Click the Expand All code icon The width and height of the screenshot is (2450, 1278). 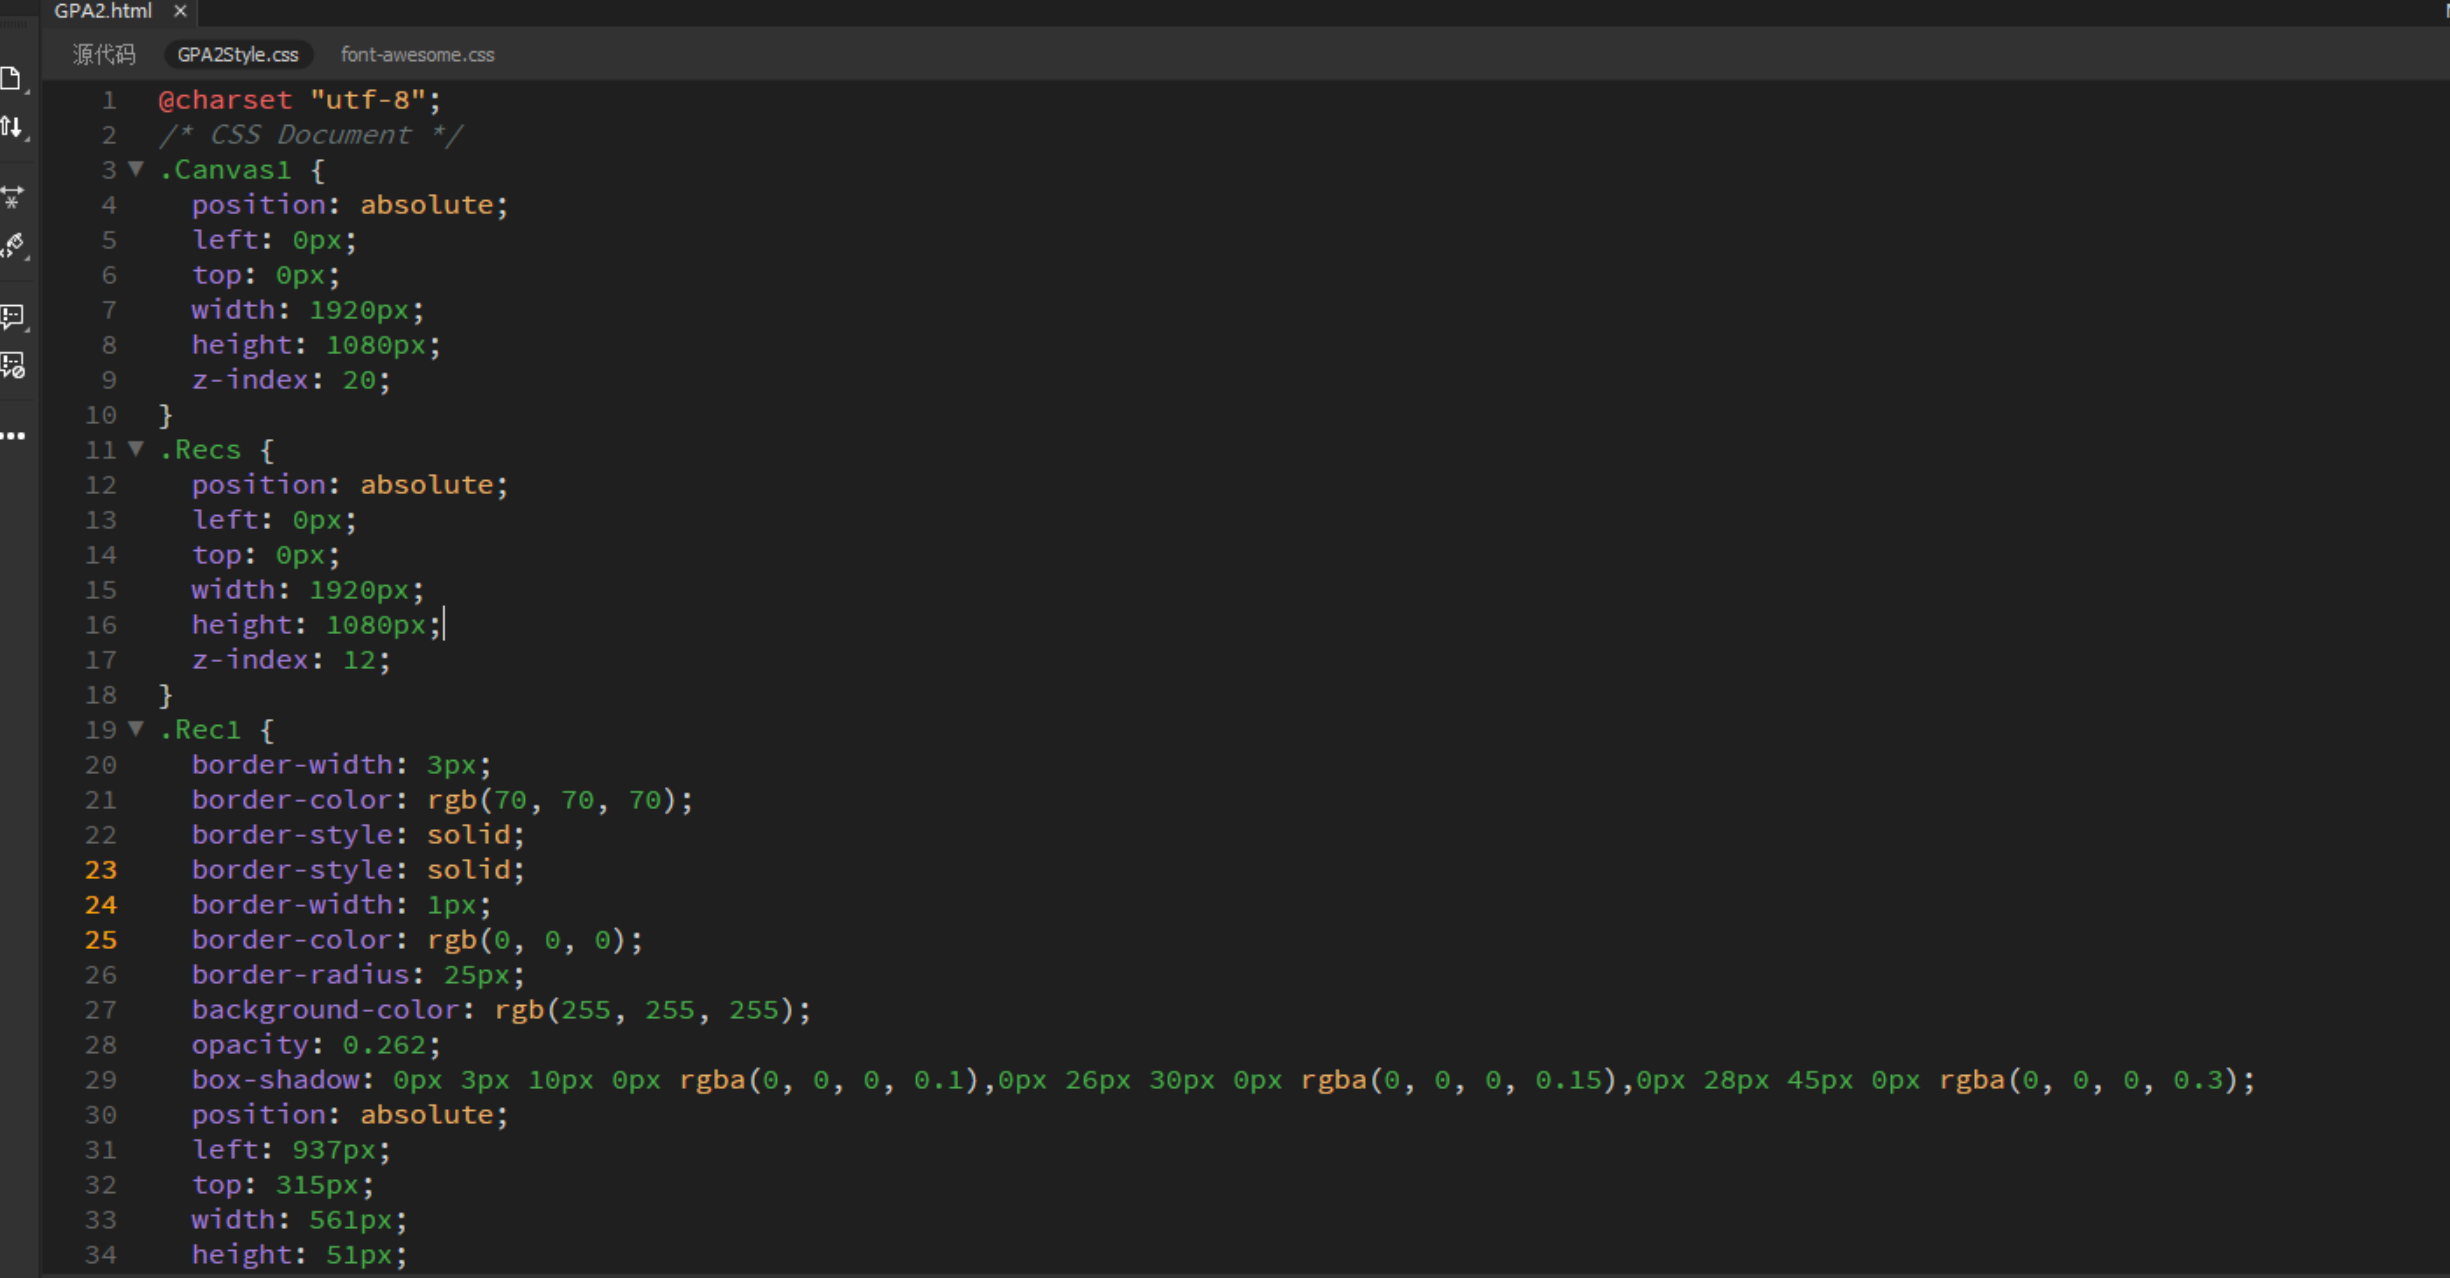12,197
